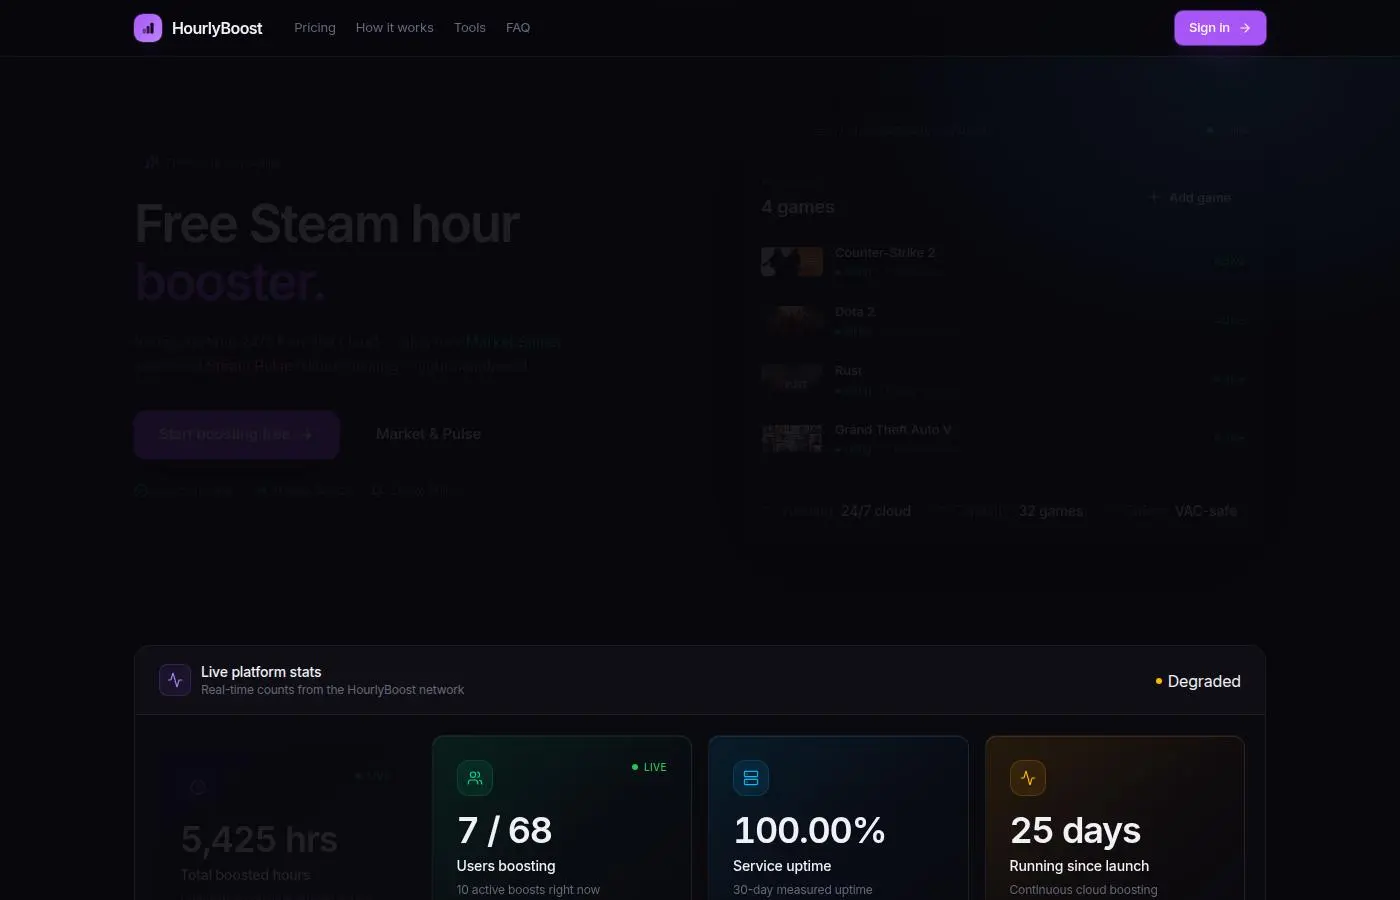Image resolution: width=1400 pixels, height=900 pixels.
Task: Click the HourlyBoost brand name link
Action: click(x=217, y=28)
